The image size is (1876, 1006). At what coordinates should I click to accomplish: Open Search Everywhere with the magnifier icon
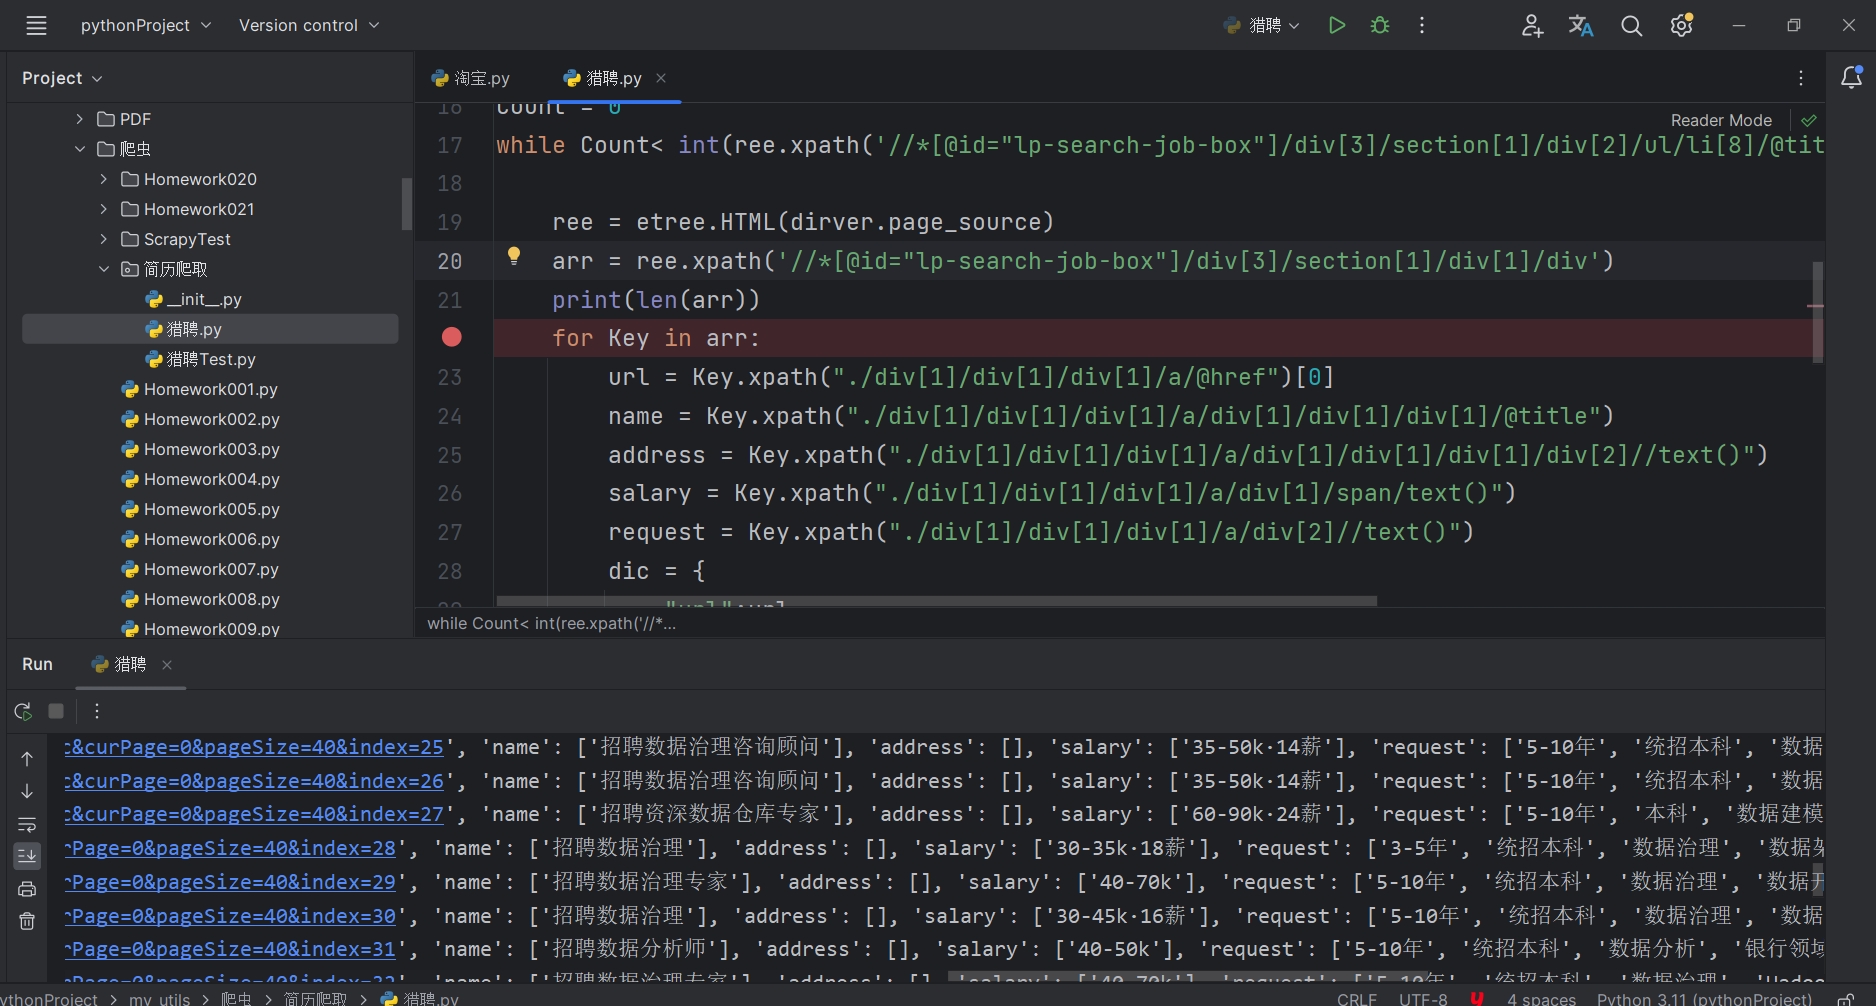pos(1631,26)
